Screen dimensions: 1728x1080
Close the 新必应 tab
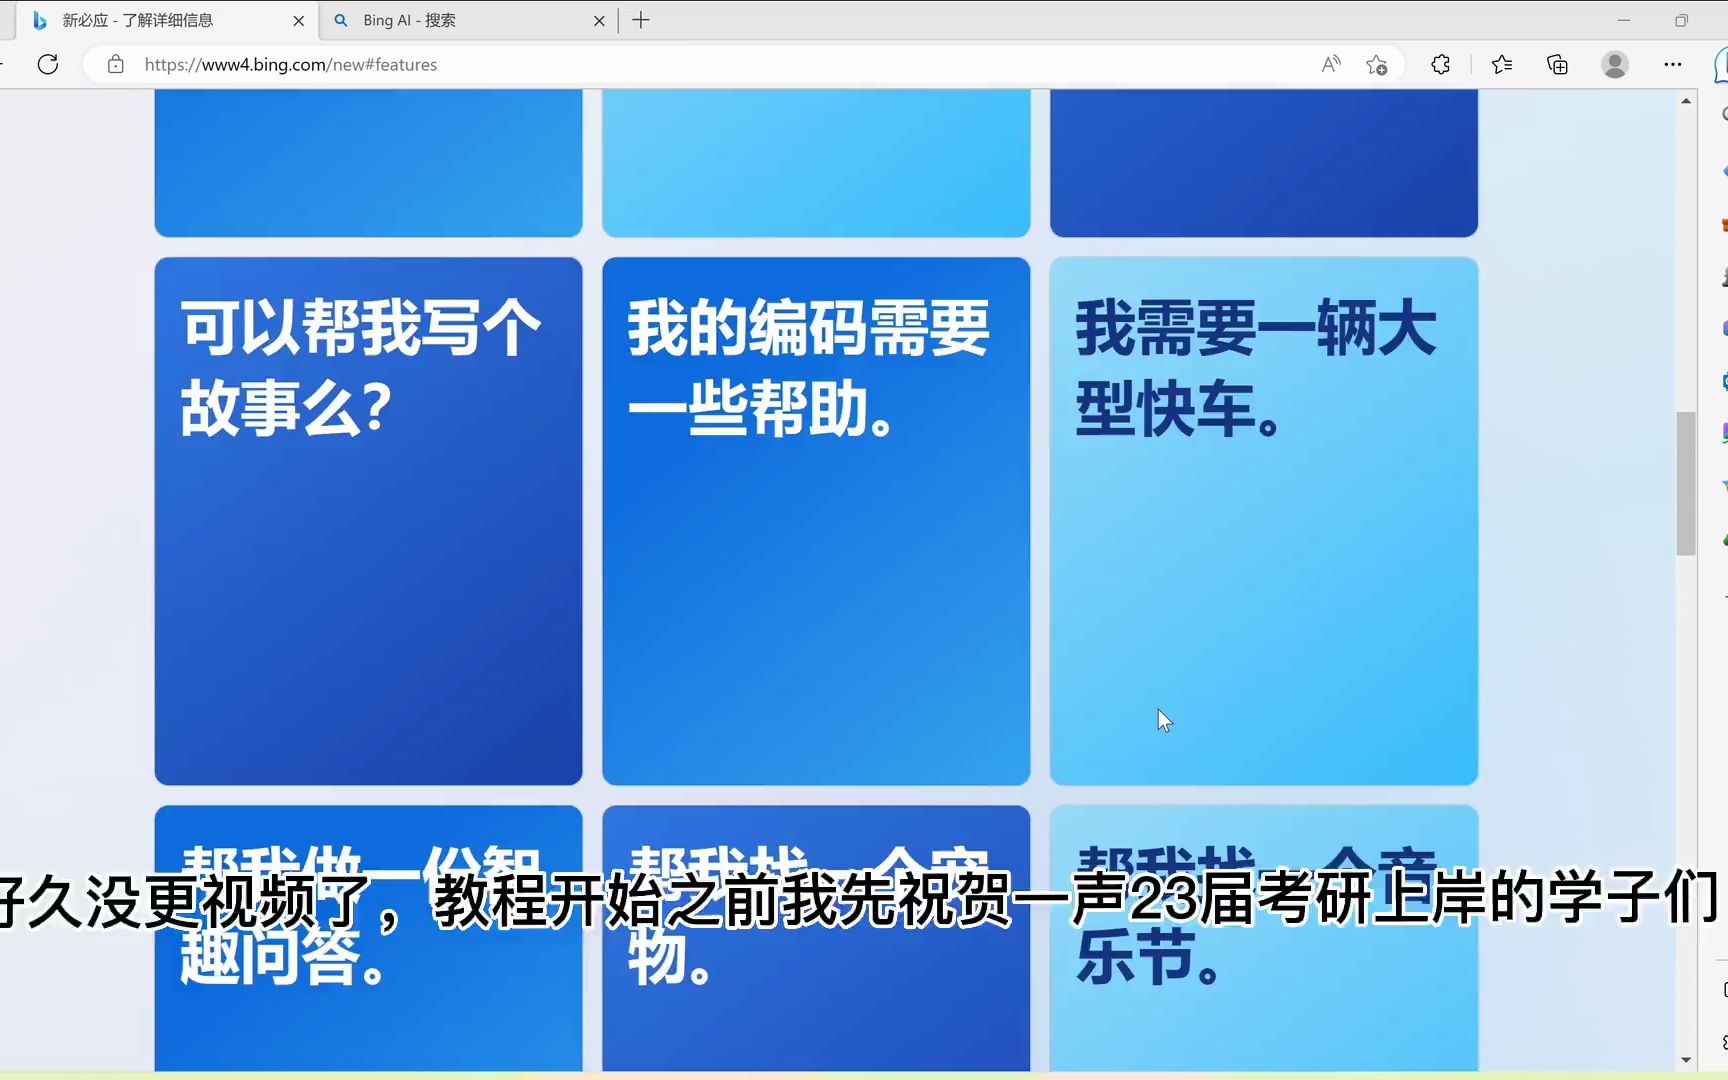[298, 20]
